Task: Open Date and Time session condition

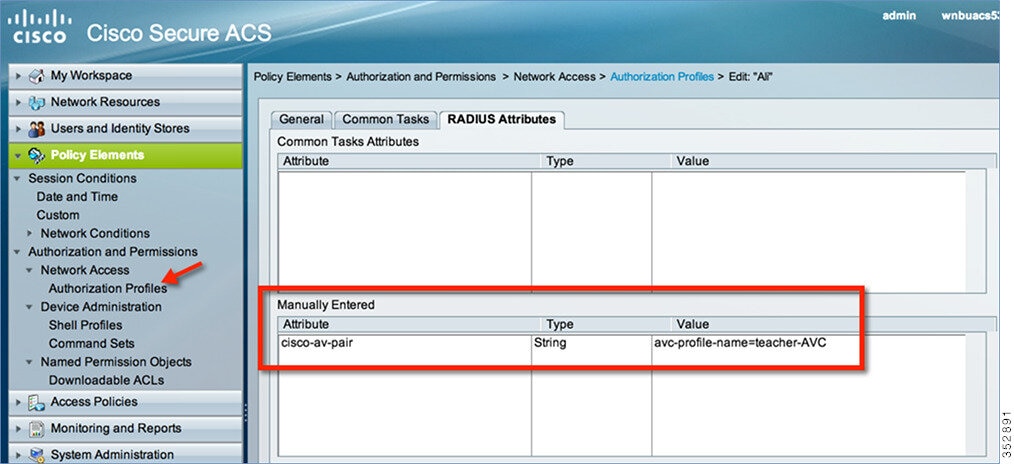Action: [77, 196]
